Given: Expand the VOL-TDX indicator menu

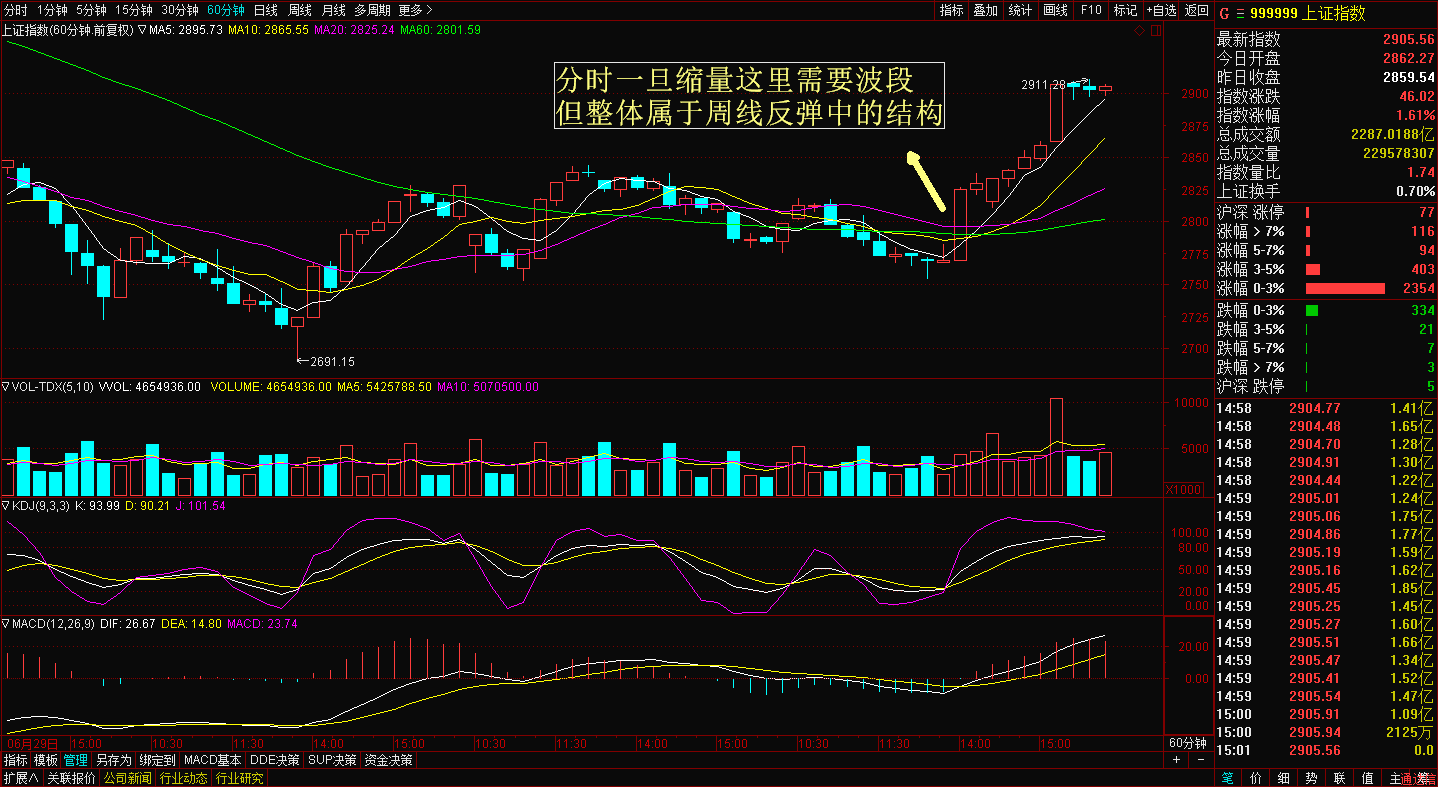Looking at the screenshot, I should point(5,386).
